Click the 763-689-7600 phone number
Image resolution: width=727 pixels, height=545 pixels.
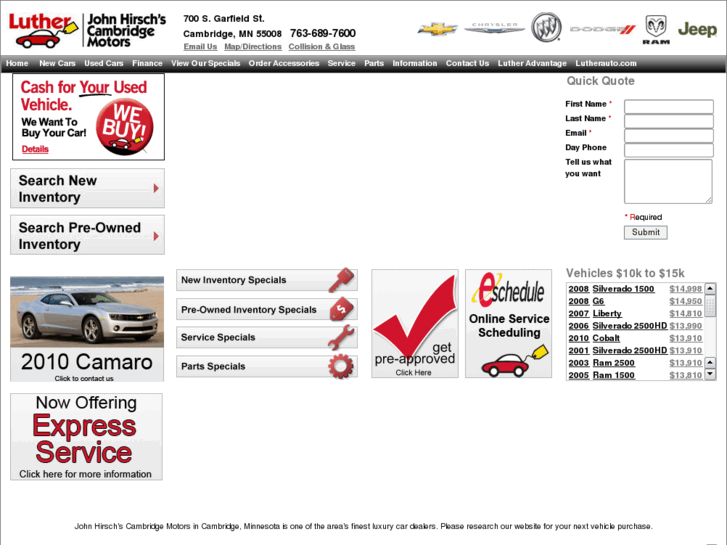click(x=323, y=33)
